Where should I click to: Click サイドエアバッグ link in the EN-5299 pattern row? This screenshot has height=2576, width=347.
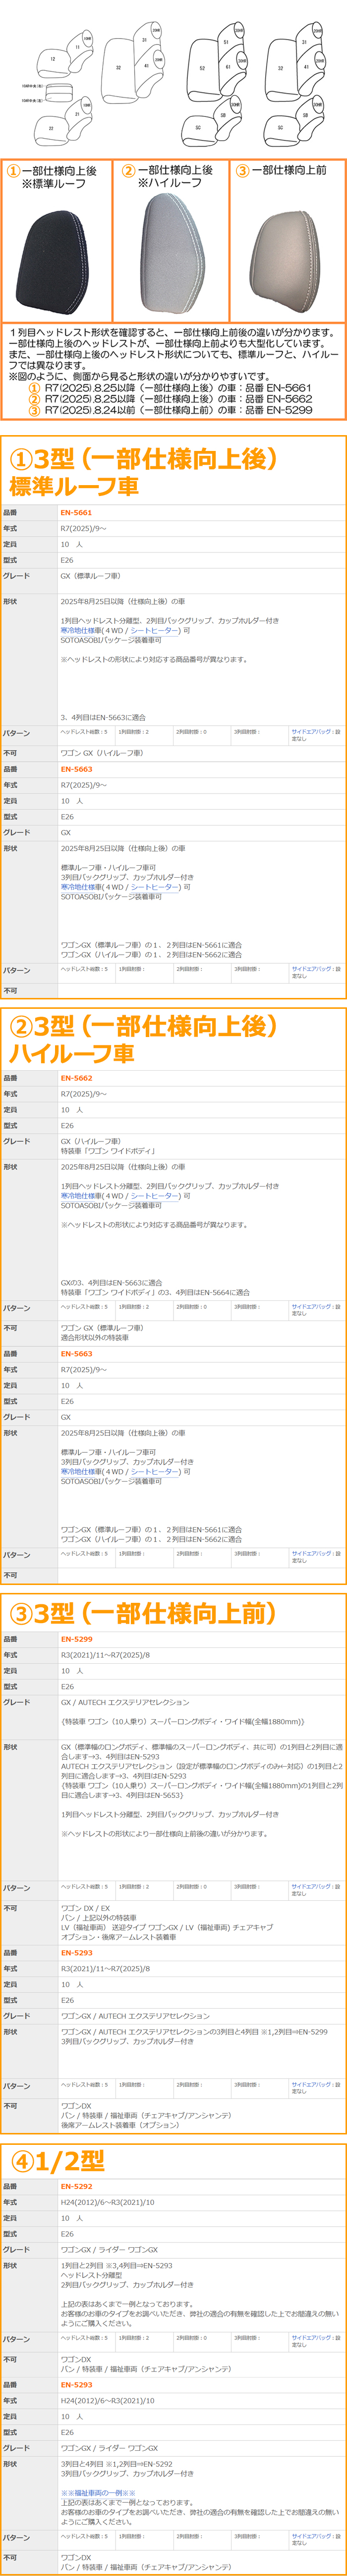[x=311, y=1887]
